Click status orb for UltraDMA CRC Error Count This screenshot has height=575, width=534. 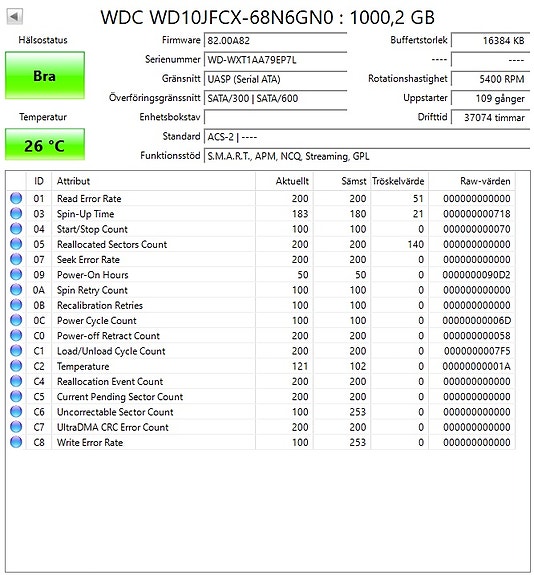[16, 427]
